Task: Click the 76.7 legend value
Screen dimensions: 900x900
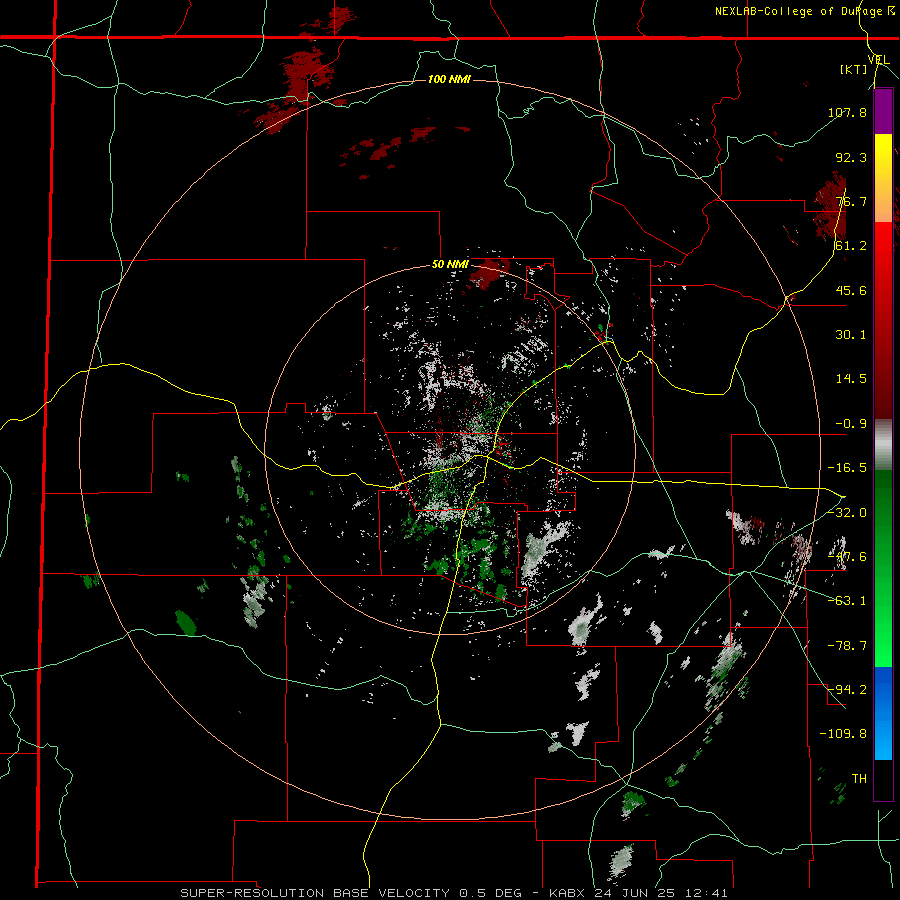Action: [x=851, y=201]
